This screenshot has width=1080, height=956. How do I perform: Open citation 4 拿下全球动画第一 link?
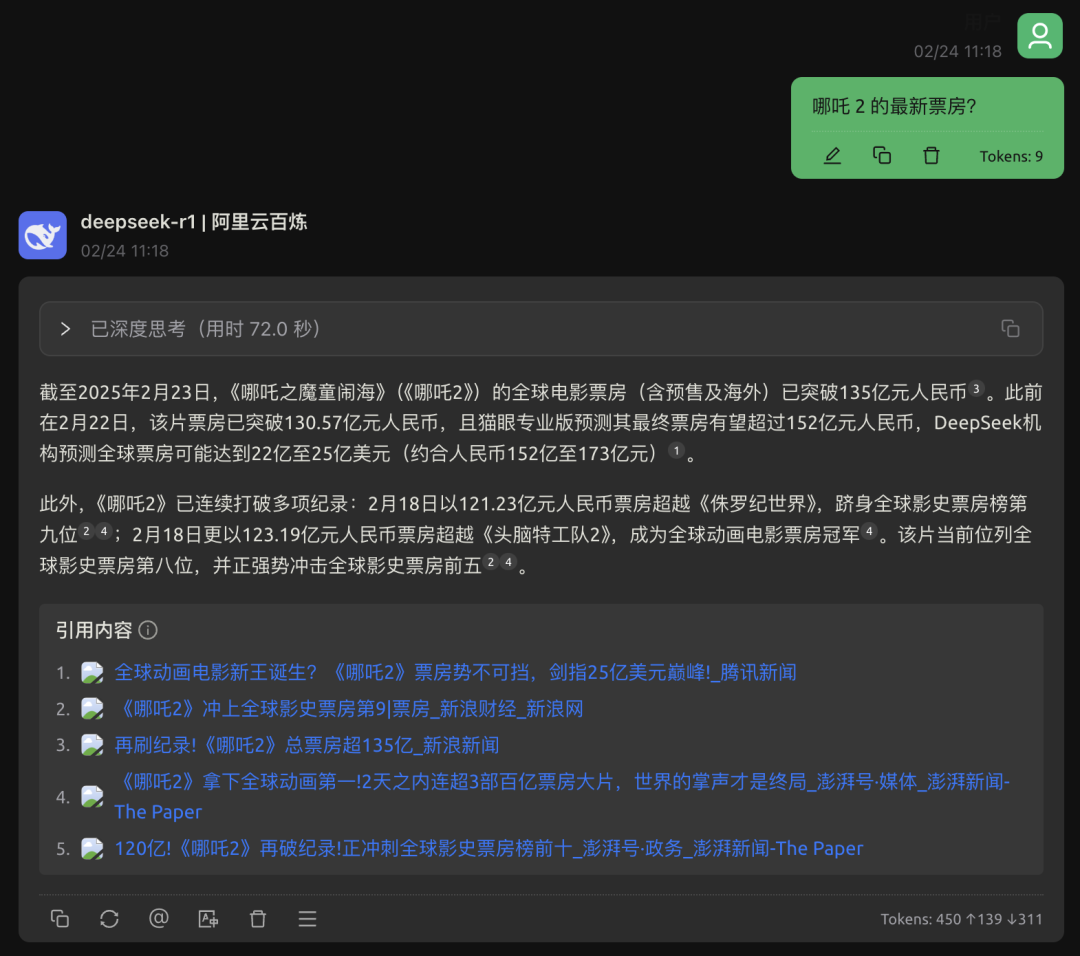point(562,796)
